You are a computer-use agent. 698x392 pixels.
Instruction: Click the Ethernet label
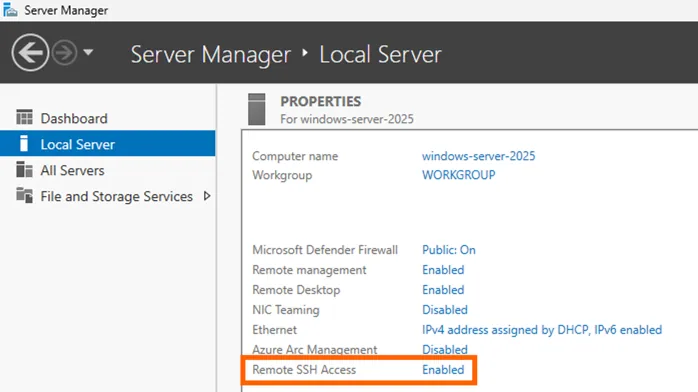click(x=274, y=330)
